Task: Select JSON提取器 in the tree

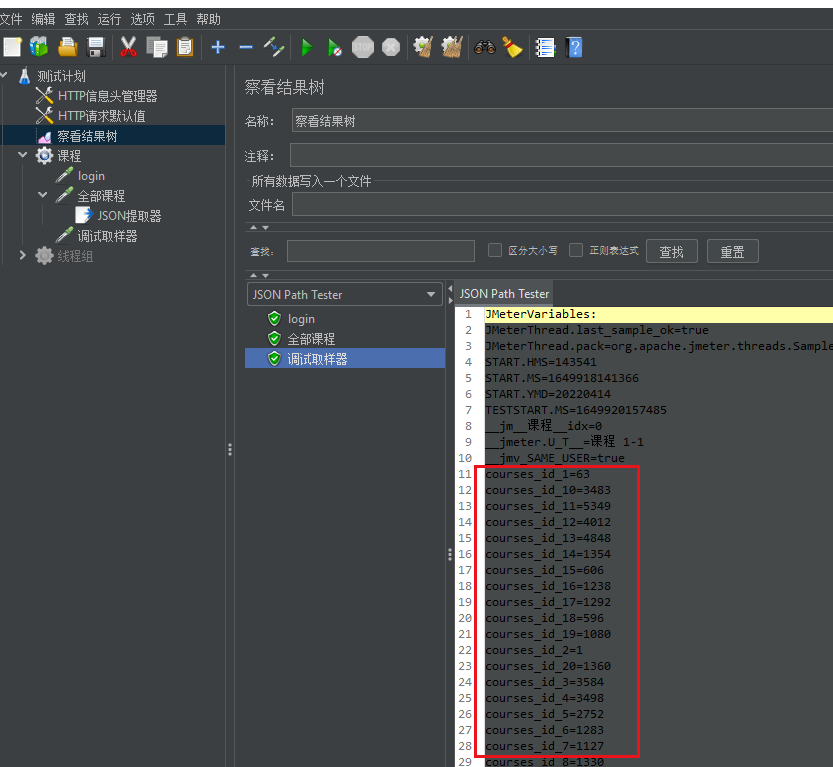Action: point(129,216)
